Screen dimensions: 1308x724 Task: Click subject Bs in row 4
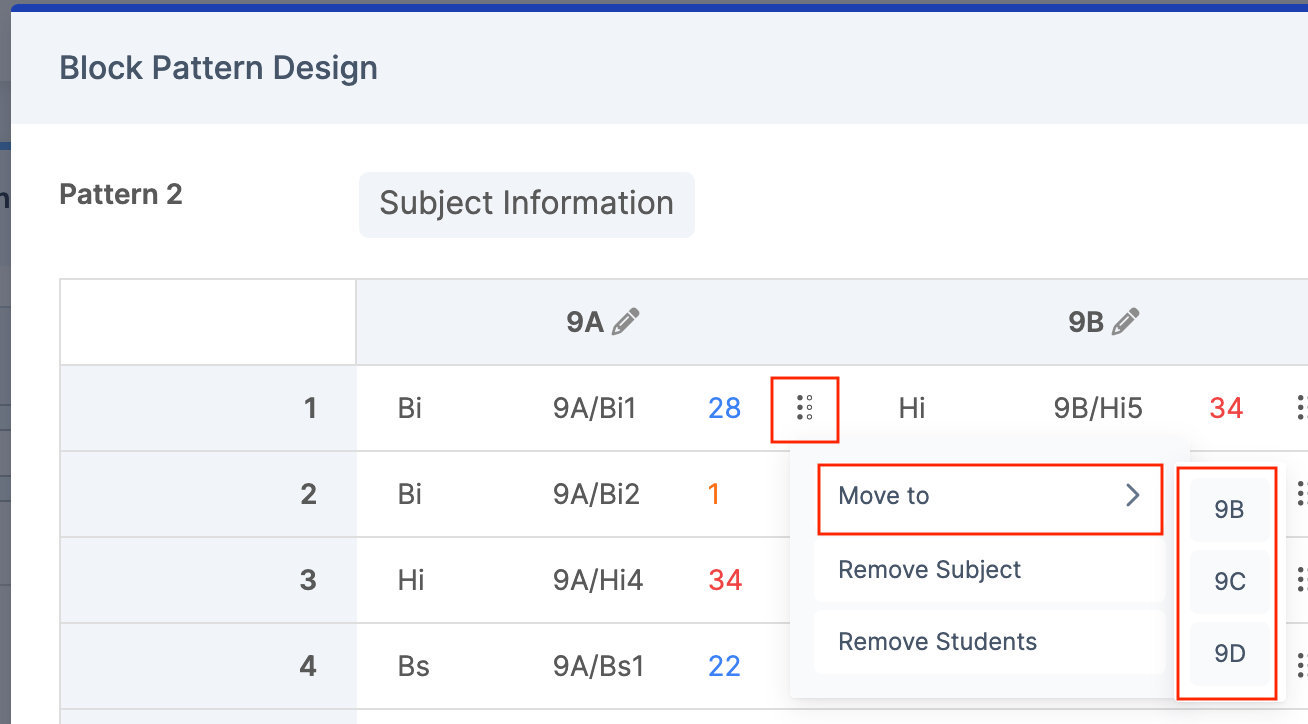click(413, 666)
